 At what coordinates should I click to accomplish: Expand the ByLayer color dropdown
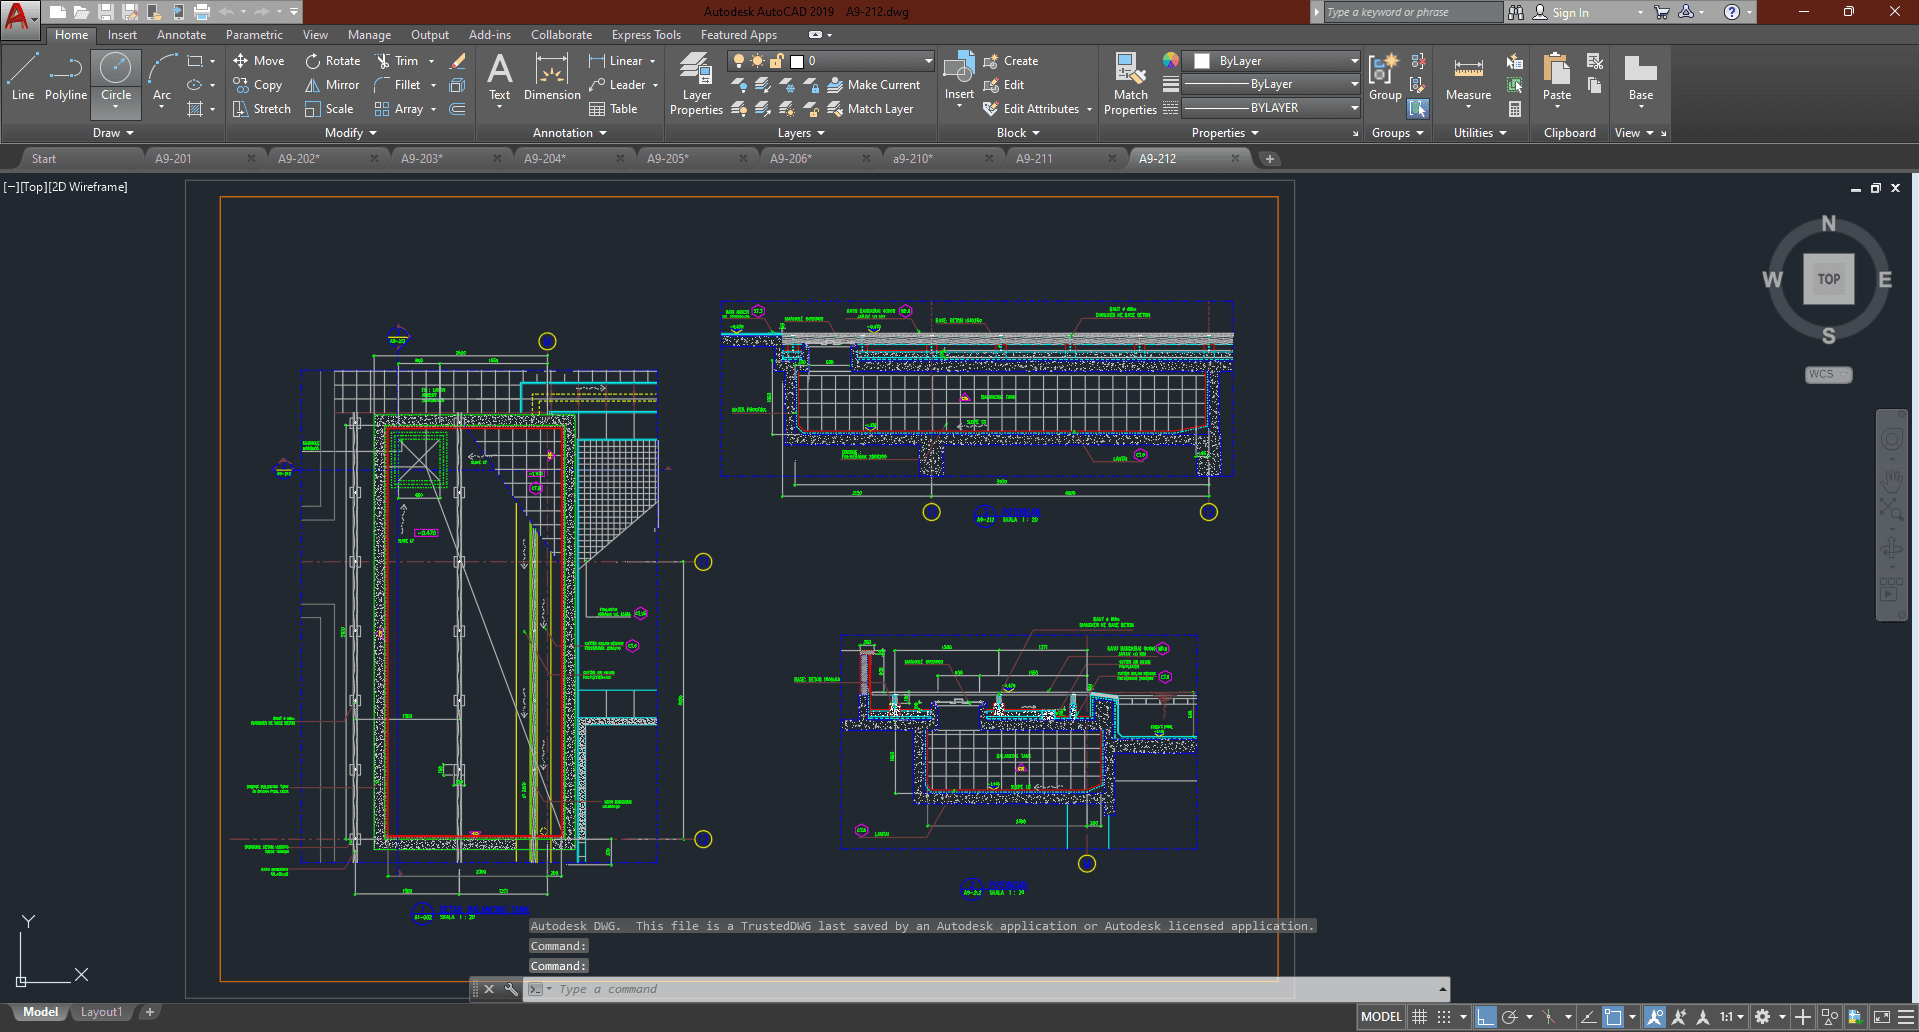1354,61
